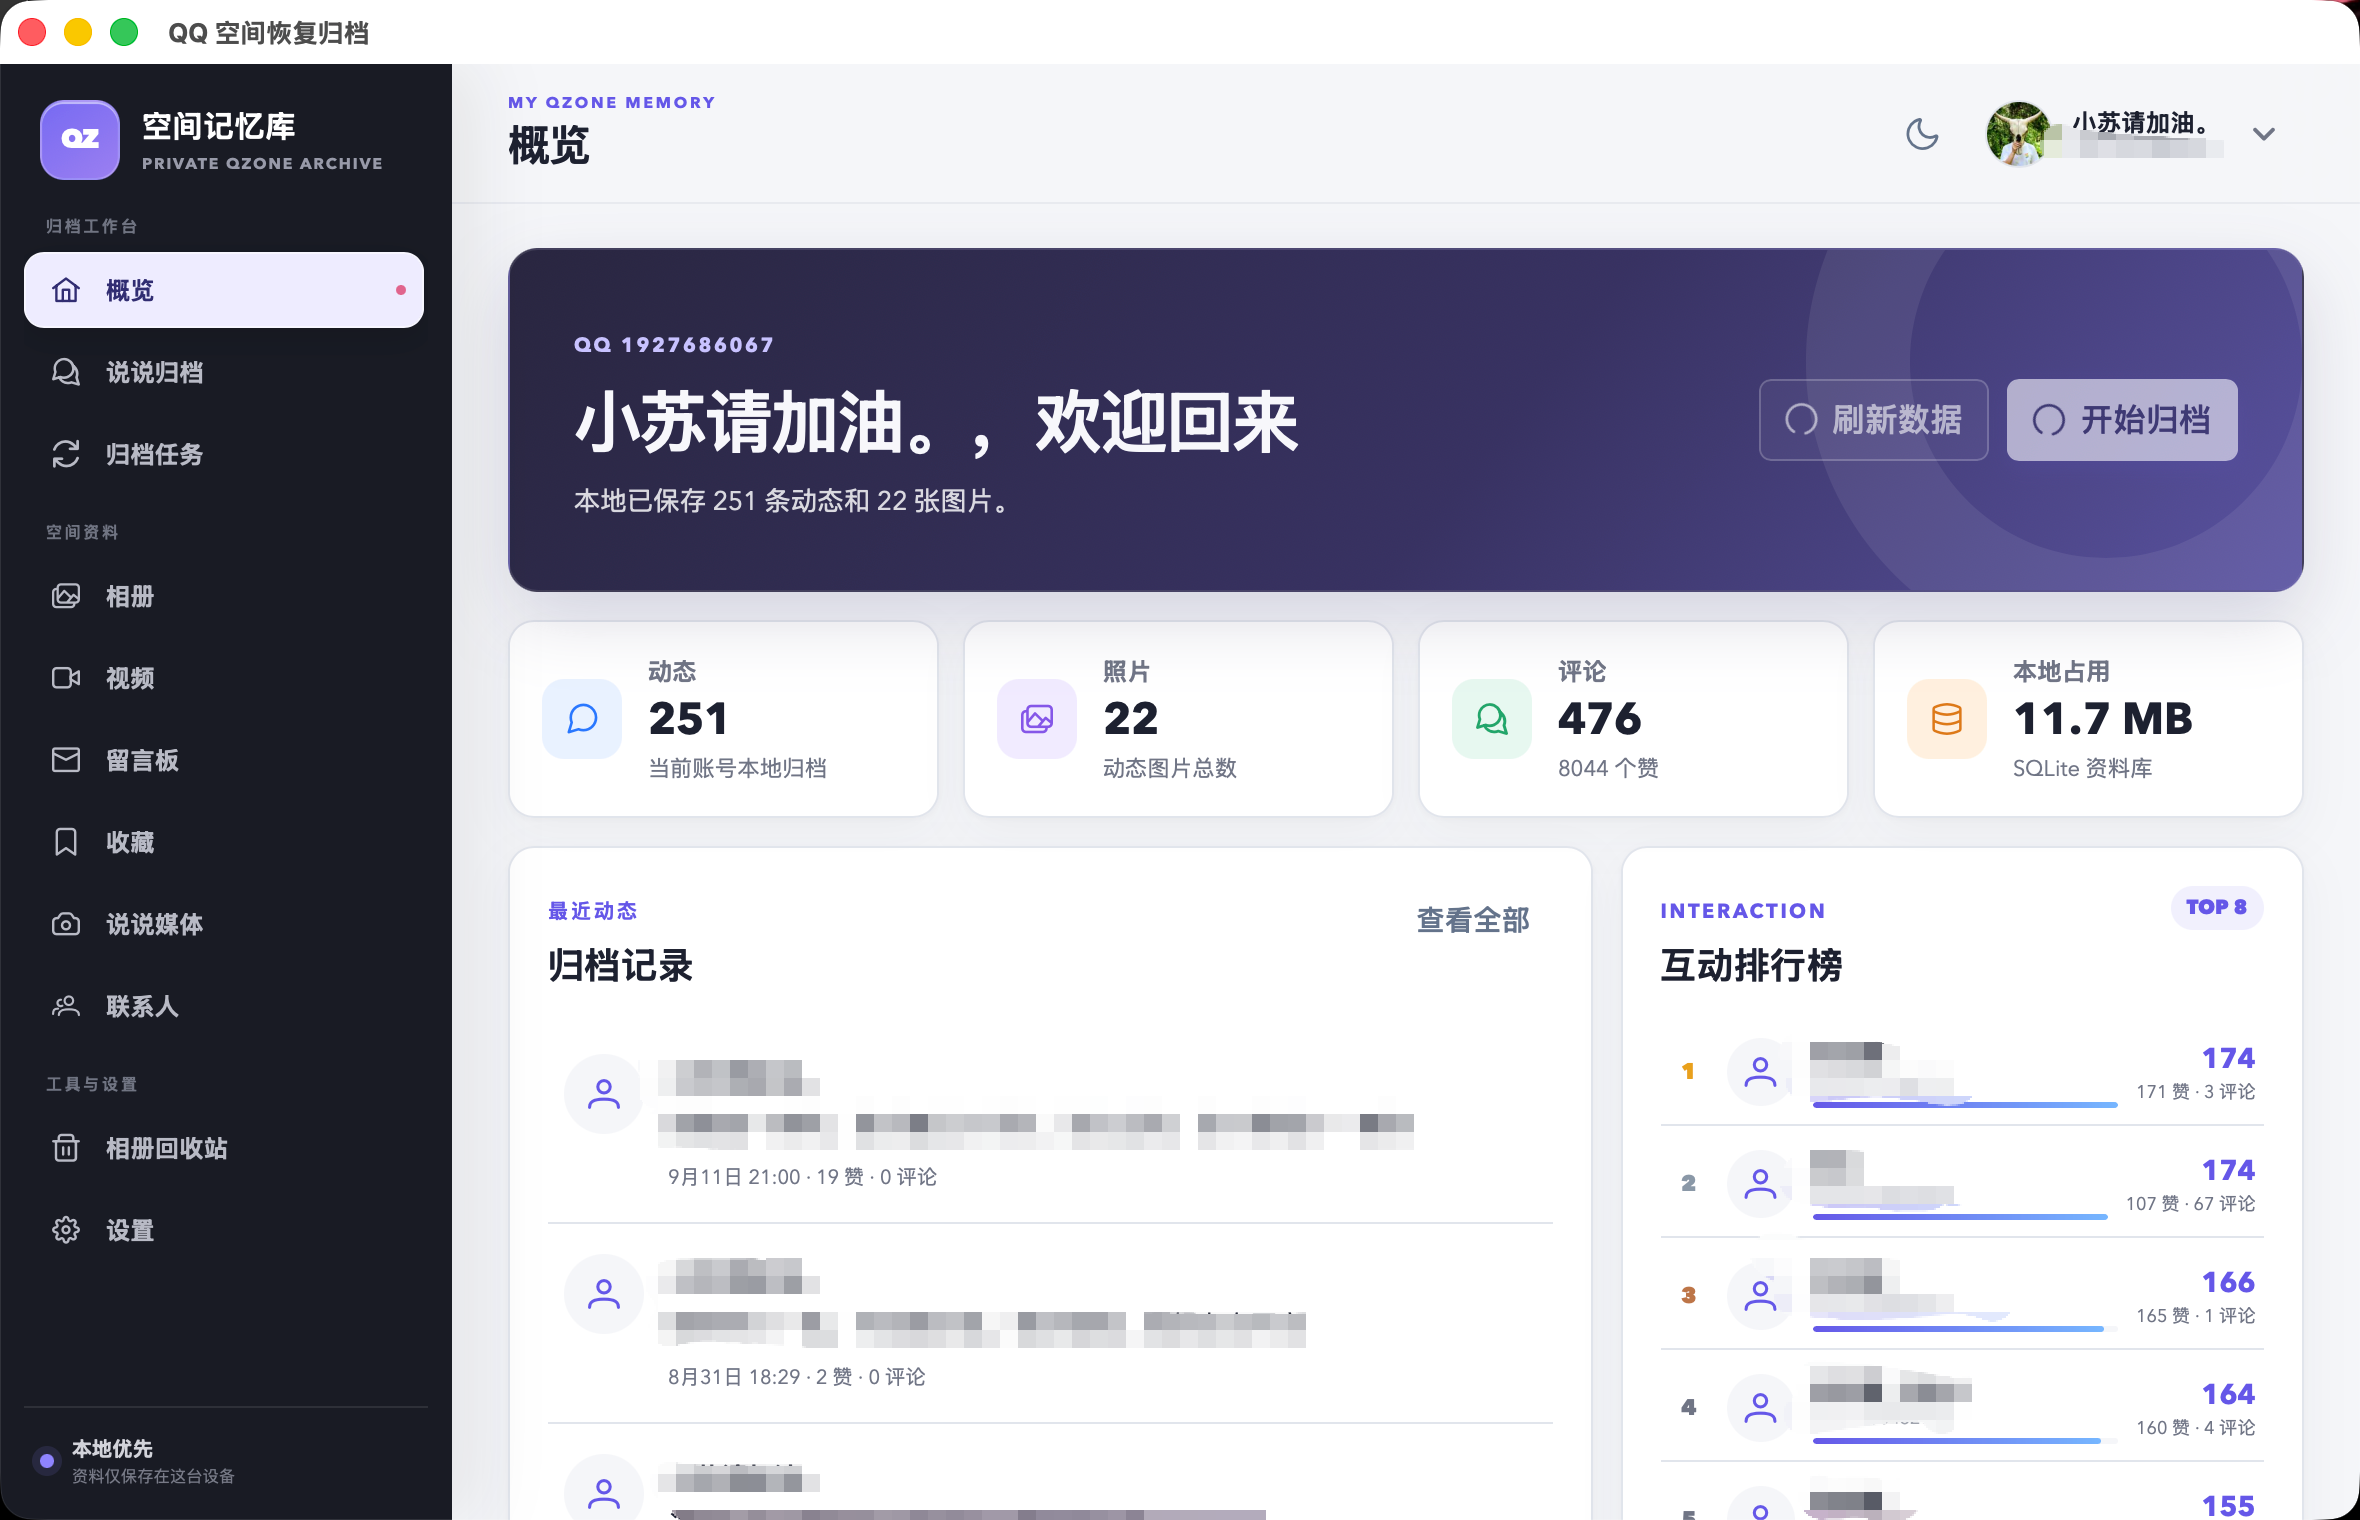Image resolution: width=2360 pixels, height=1520 pixels.
Task: Select the 说说归档 menu label
Action: tap(155, 372)
